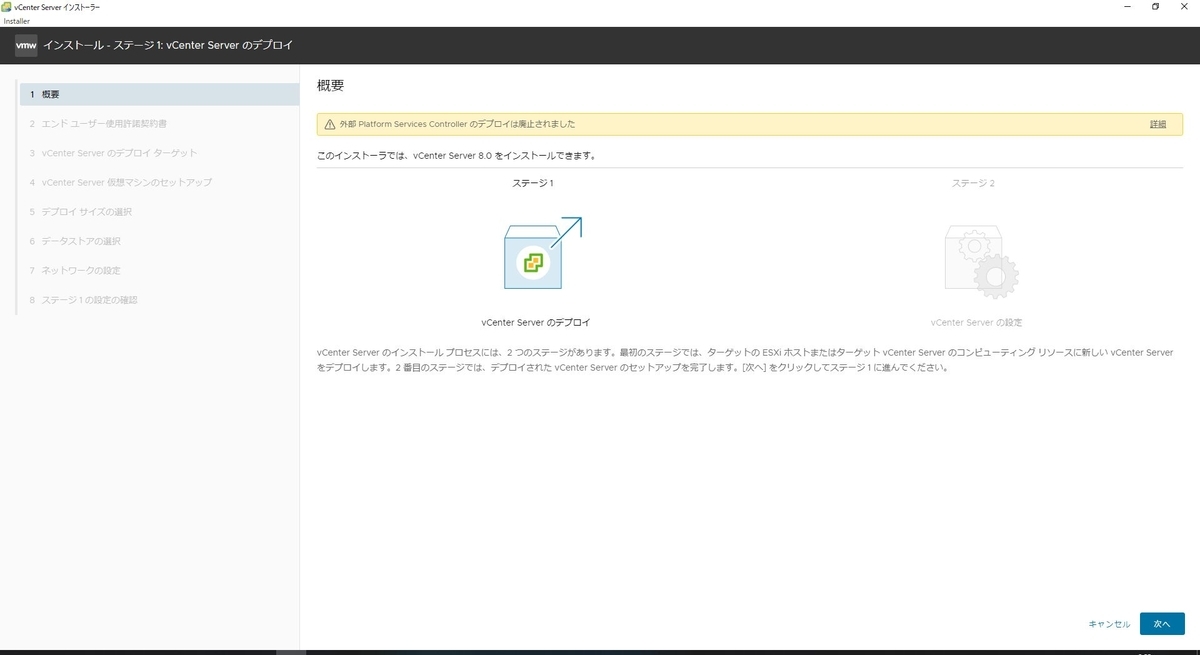The height and width of the screenshot is (655, 1200).
Task: Click the vCenter Server のデプロイ caption under icon
Action: (536, 323)
